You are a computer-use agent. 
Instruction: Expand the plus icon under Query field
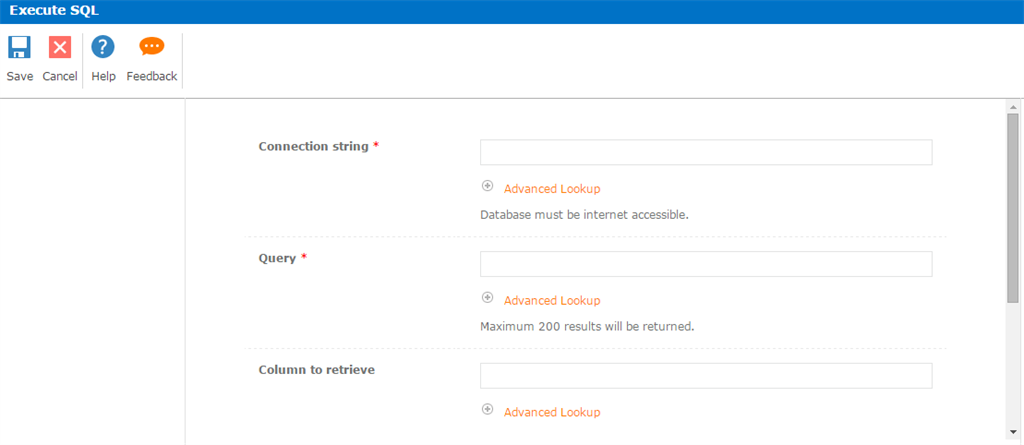[x=488, y=298]
